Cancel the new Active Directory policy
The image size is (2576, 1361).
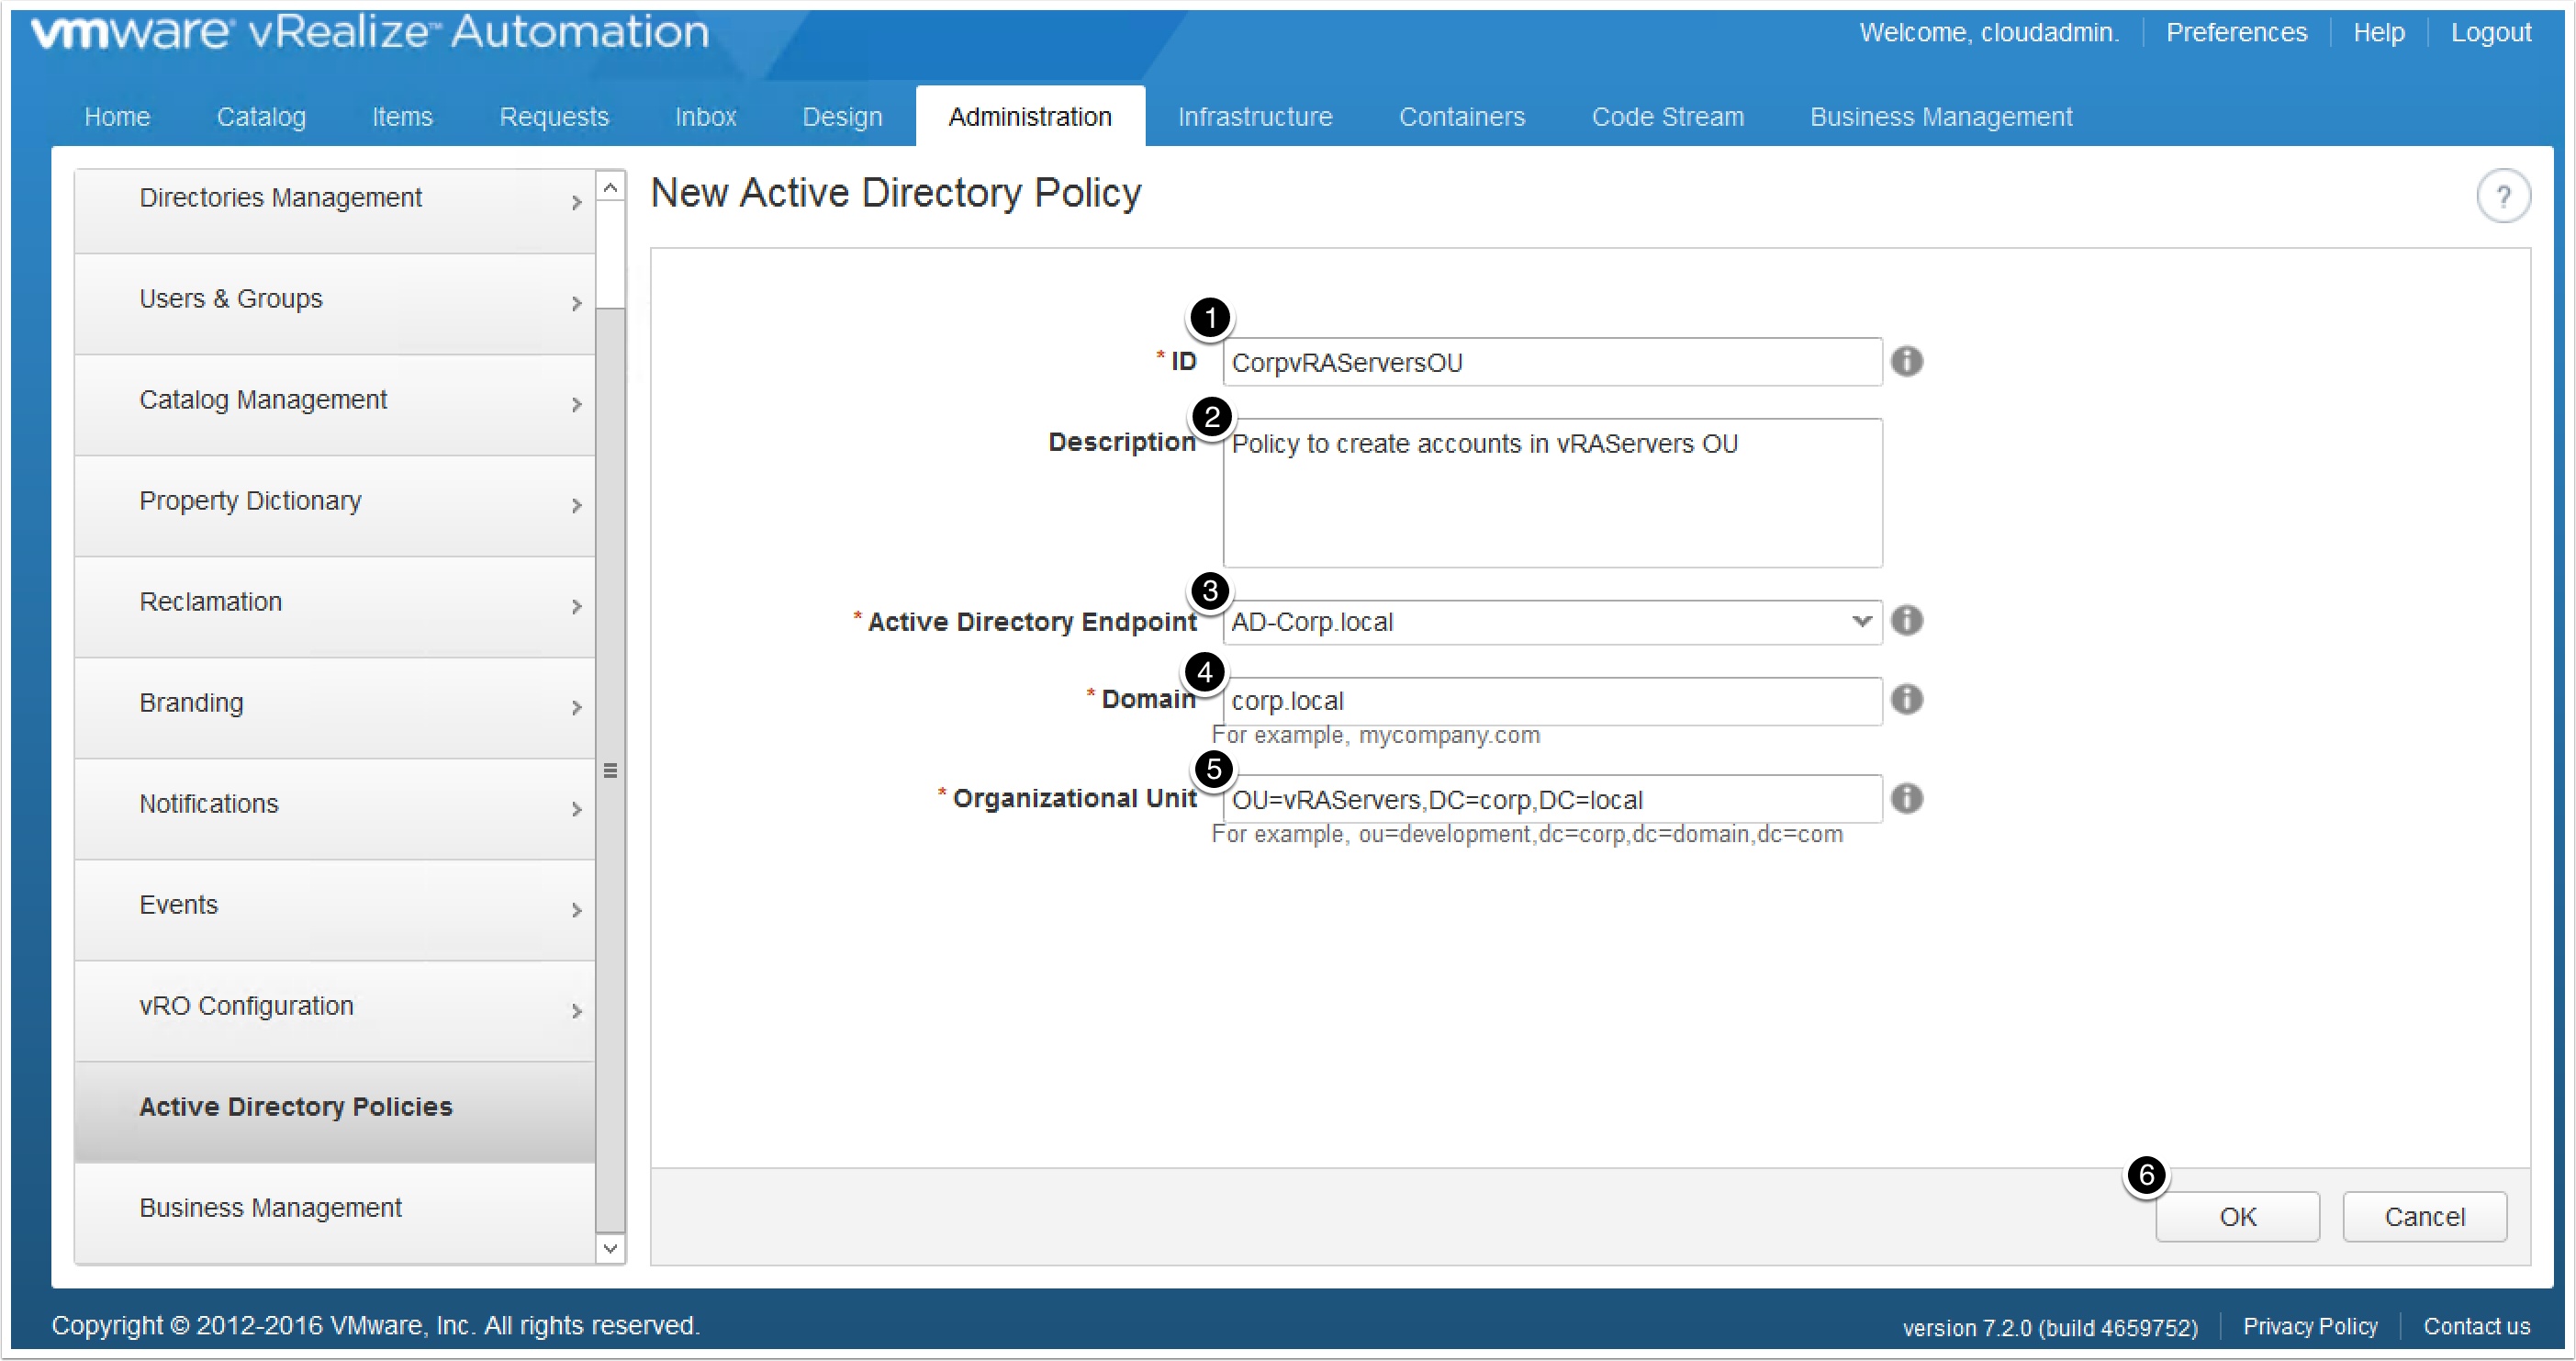click(x=2424, y=1217)
